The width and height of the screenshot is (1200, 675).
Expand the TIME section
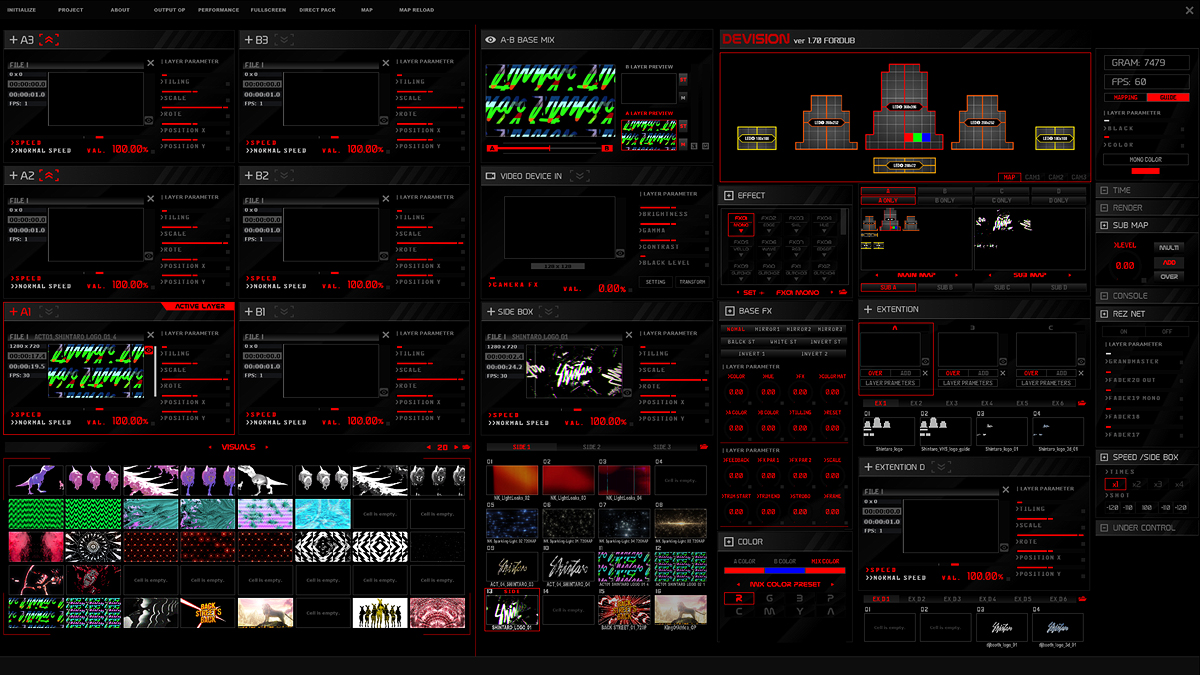(x=1147, y=190)
